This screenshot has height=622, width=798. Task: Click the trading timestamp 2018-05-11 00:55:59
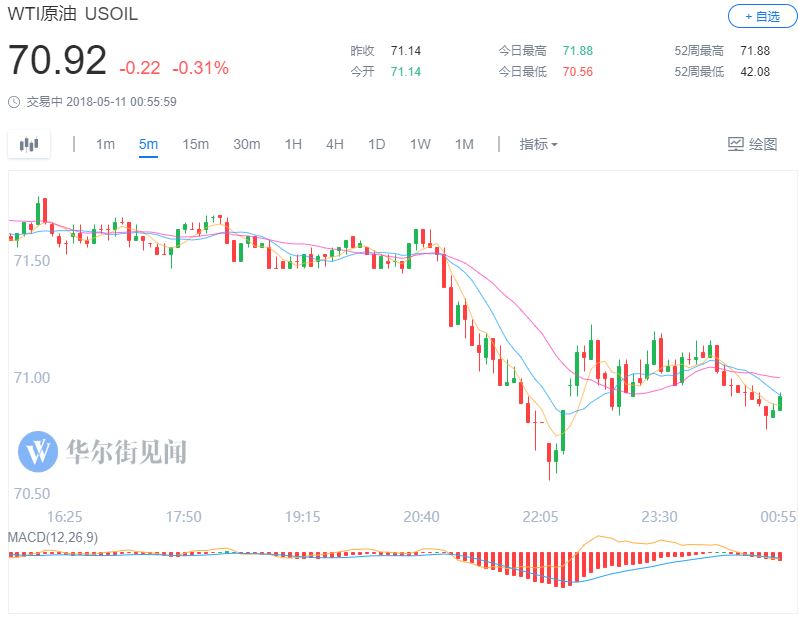pyautogui.click(x=121, y=102)
